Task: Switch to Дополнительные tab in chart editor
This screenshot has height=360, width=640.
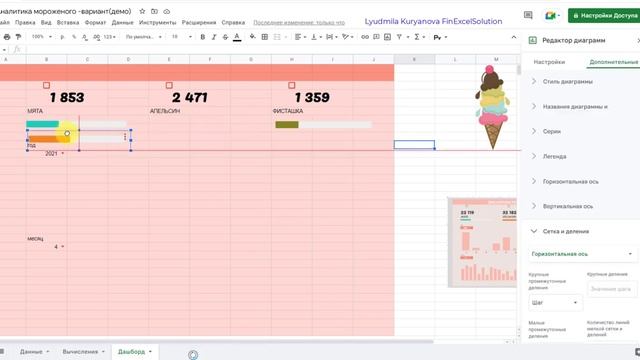Action: tap(613, 62)
